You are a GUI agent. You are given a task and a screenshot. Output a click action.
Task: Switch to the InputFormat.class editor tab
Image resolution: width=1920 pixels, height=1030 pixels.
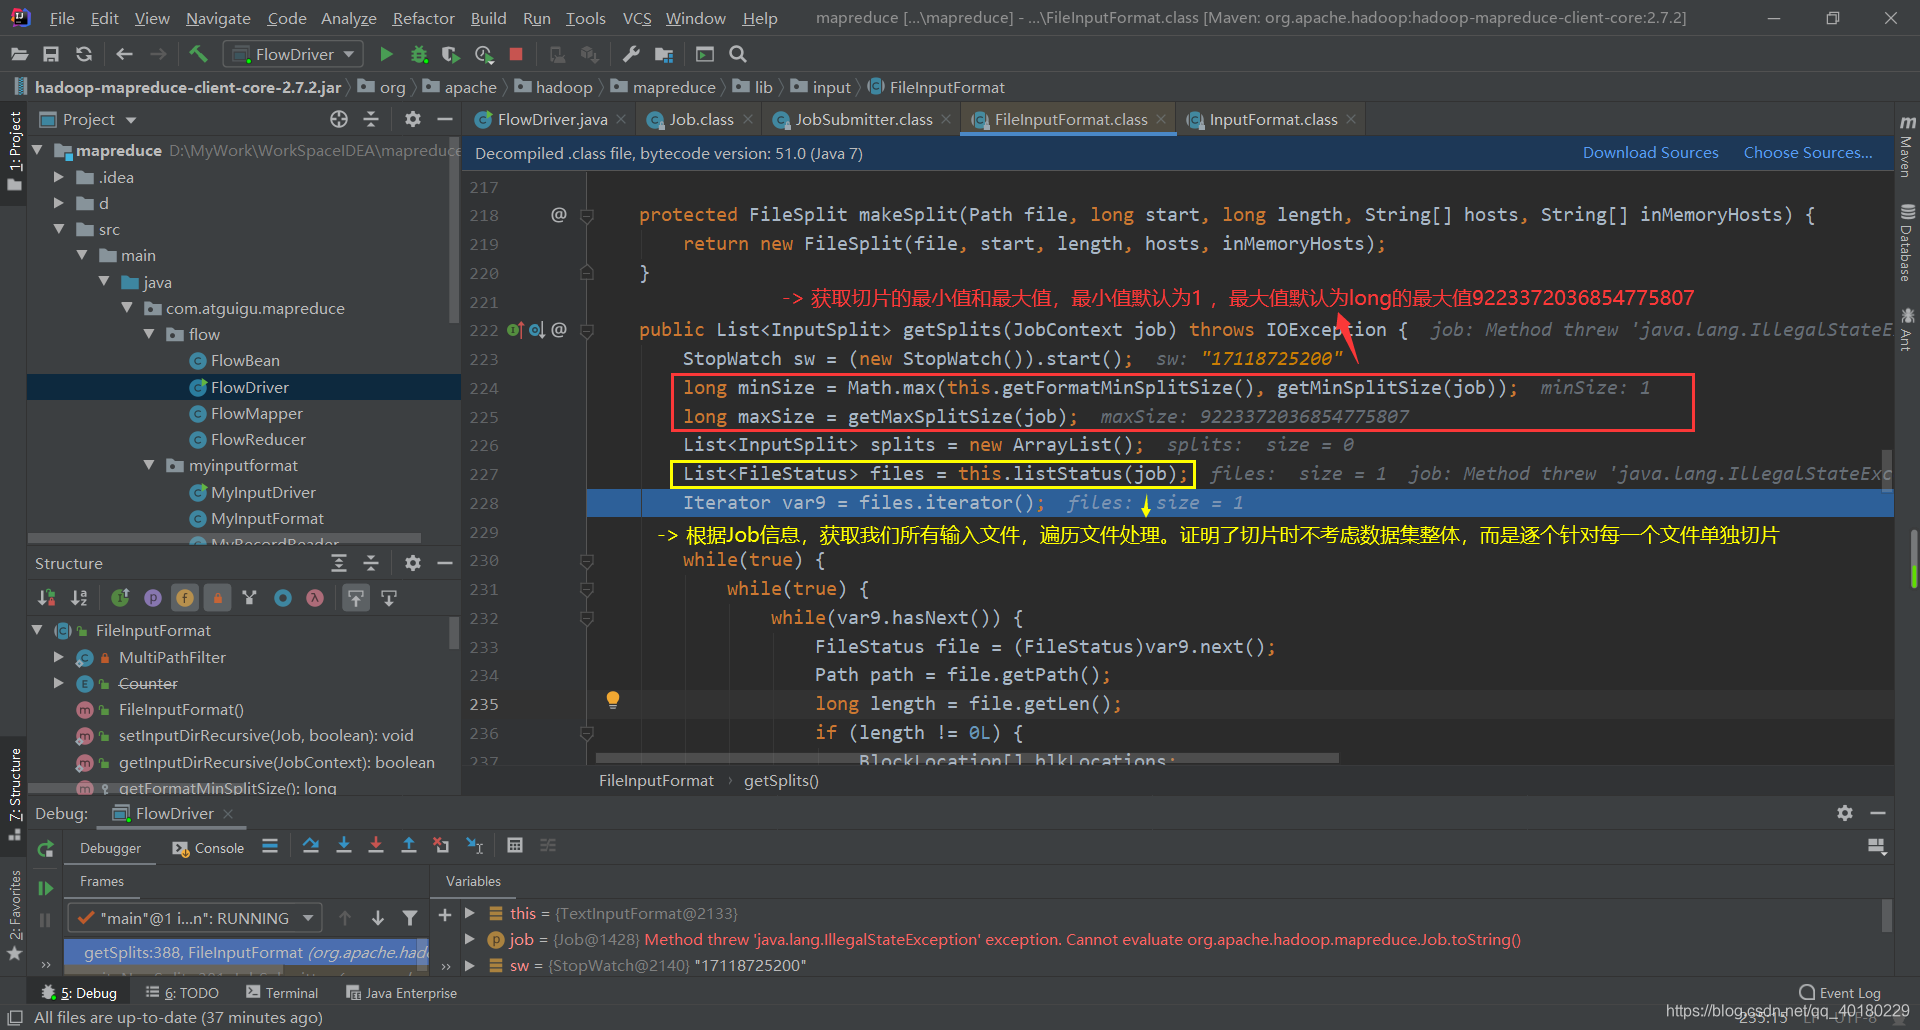coord(1272,119)
